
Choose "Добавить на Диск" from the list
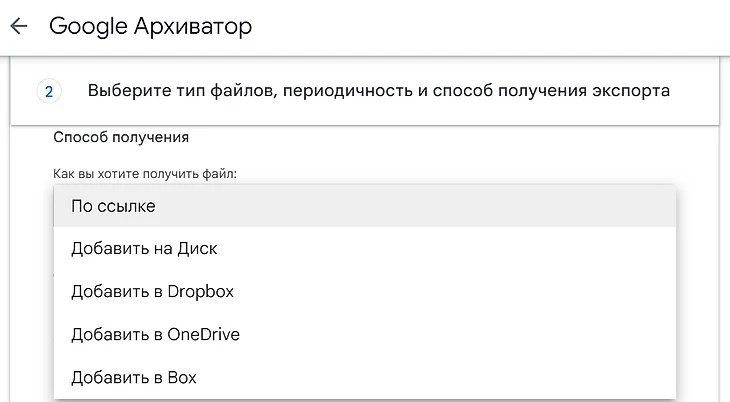(144, 249)
